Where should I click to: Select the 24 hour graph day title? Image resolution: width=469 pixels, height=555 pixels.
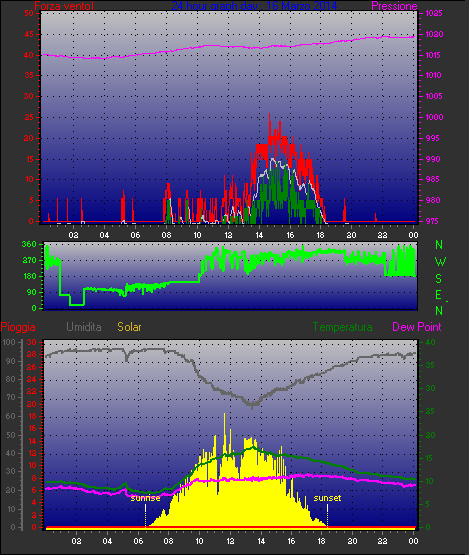coord(254,6)
